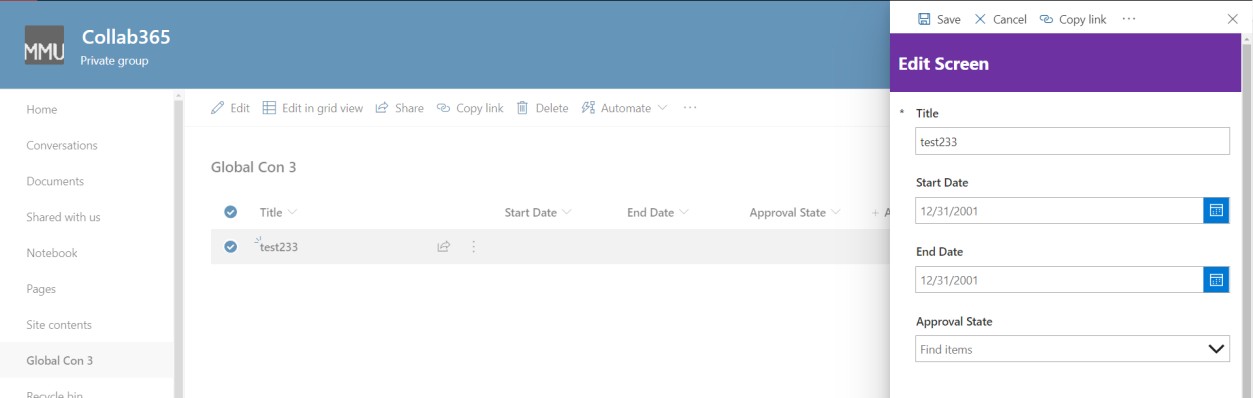Open Approval State column header menu
The width and height of the screenshot is (1253, 398).
coord(796,212)
